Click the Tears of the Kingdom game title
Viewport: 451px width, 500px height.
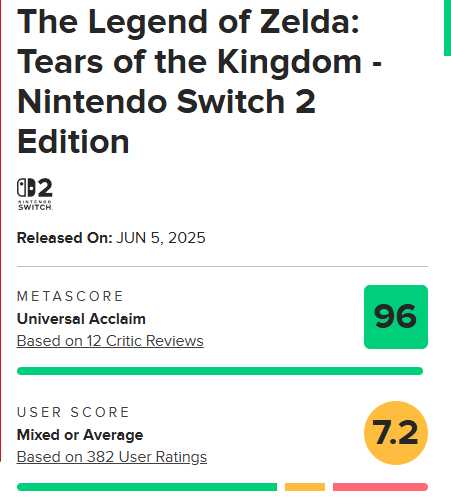[x=199, y=81]
